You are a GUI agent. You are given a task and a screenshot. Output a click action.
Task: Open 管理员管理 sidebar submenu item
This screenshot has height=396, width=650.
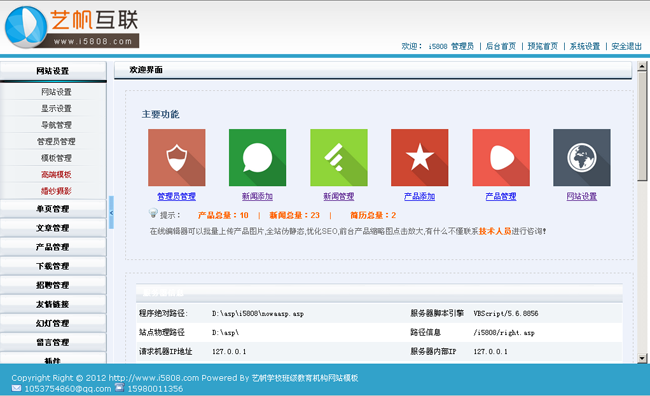[56, 141]
